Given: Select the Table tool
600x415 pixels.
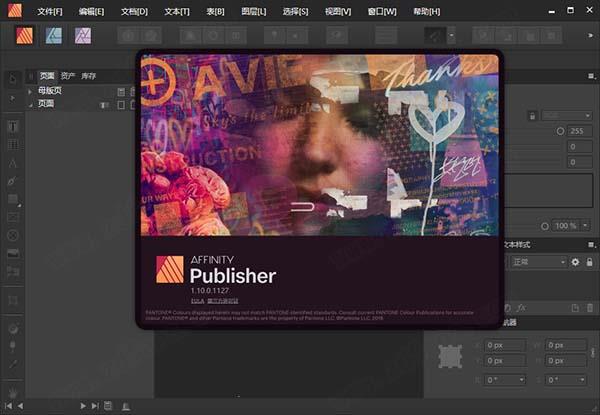Looking at the screenshot, I should click(13, 145).
